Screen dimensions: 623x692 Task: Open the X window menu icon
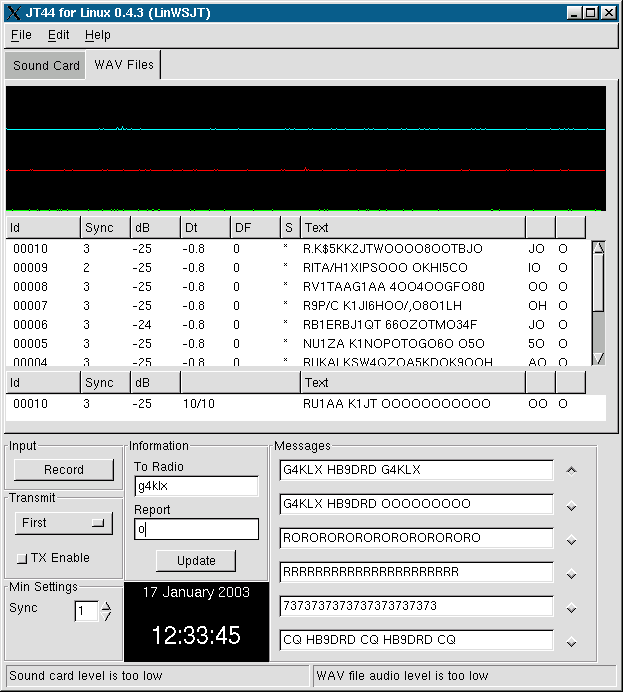coord(14,12)
